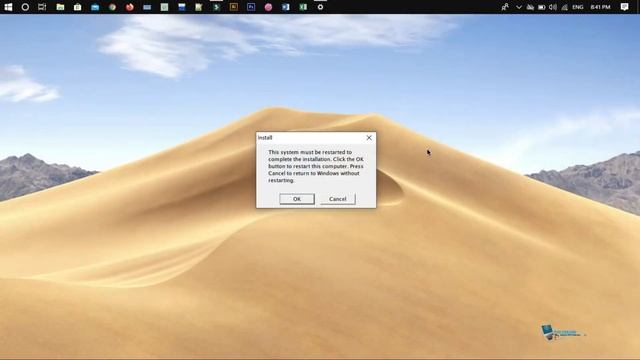The width and height of the screenshot is (640, 360).
Task: Launch Firefox from the taskbar
Action: (x=130, y=7)
